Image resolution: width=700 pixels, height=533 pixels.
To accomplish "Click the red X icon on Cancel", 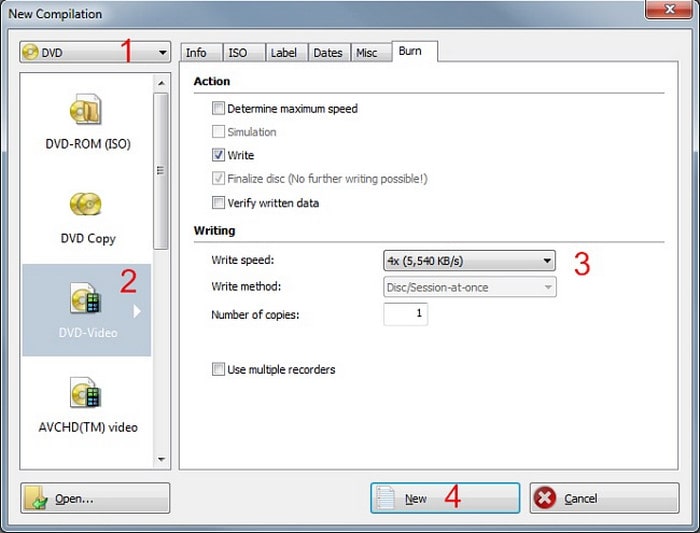I will (x=545, y=498).
